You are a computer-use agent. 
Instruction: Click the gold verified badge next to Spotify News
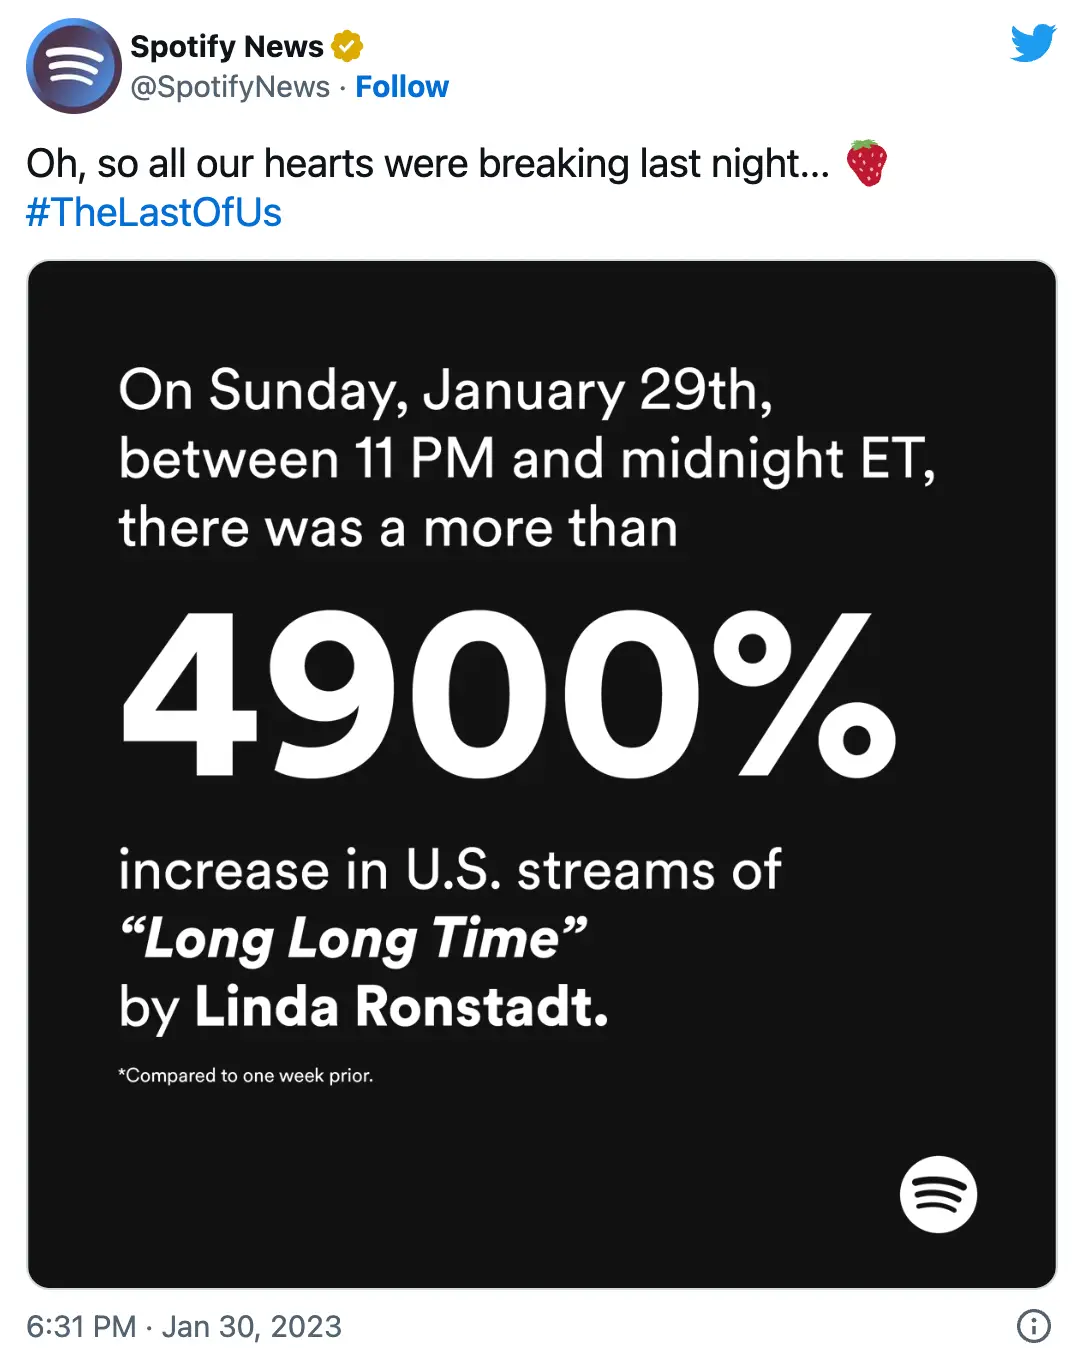346,44
